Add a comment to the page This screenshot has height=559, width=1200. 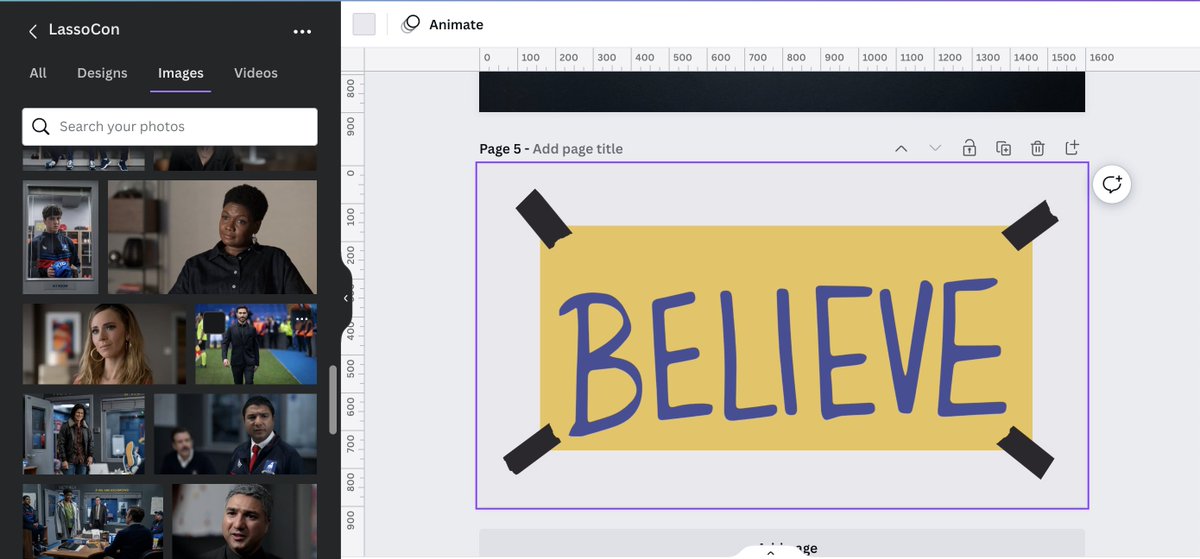pos(1112,184)
